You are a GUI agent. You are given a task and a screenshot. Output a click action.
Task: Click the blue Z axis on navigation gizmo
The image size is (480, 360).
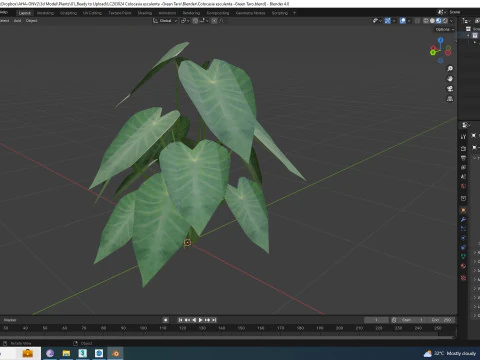(441, 40)
